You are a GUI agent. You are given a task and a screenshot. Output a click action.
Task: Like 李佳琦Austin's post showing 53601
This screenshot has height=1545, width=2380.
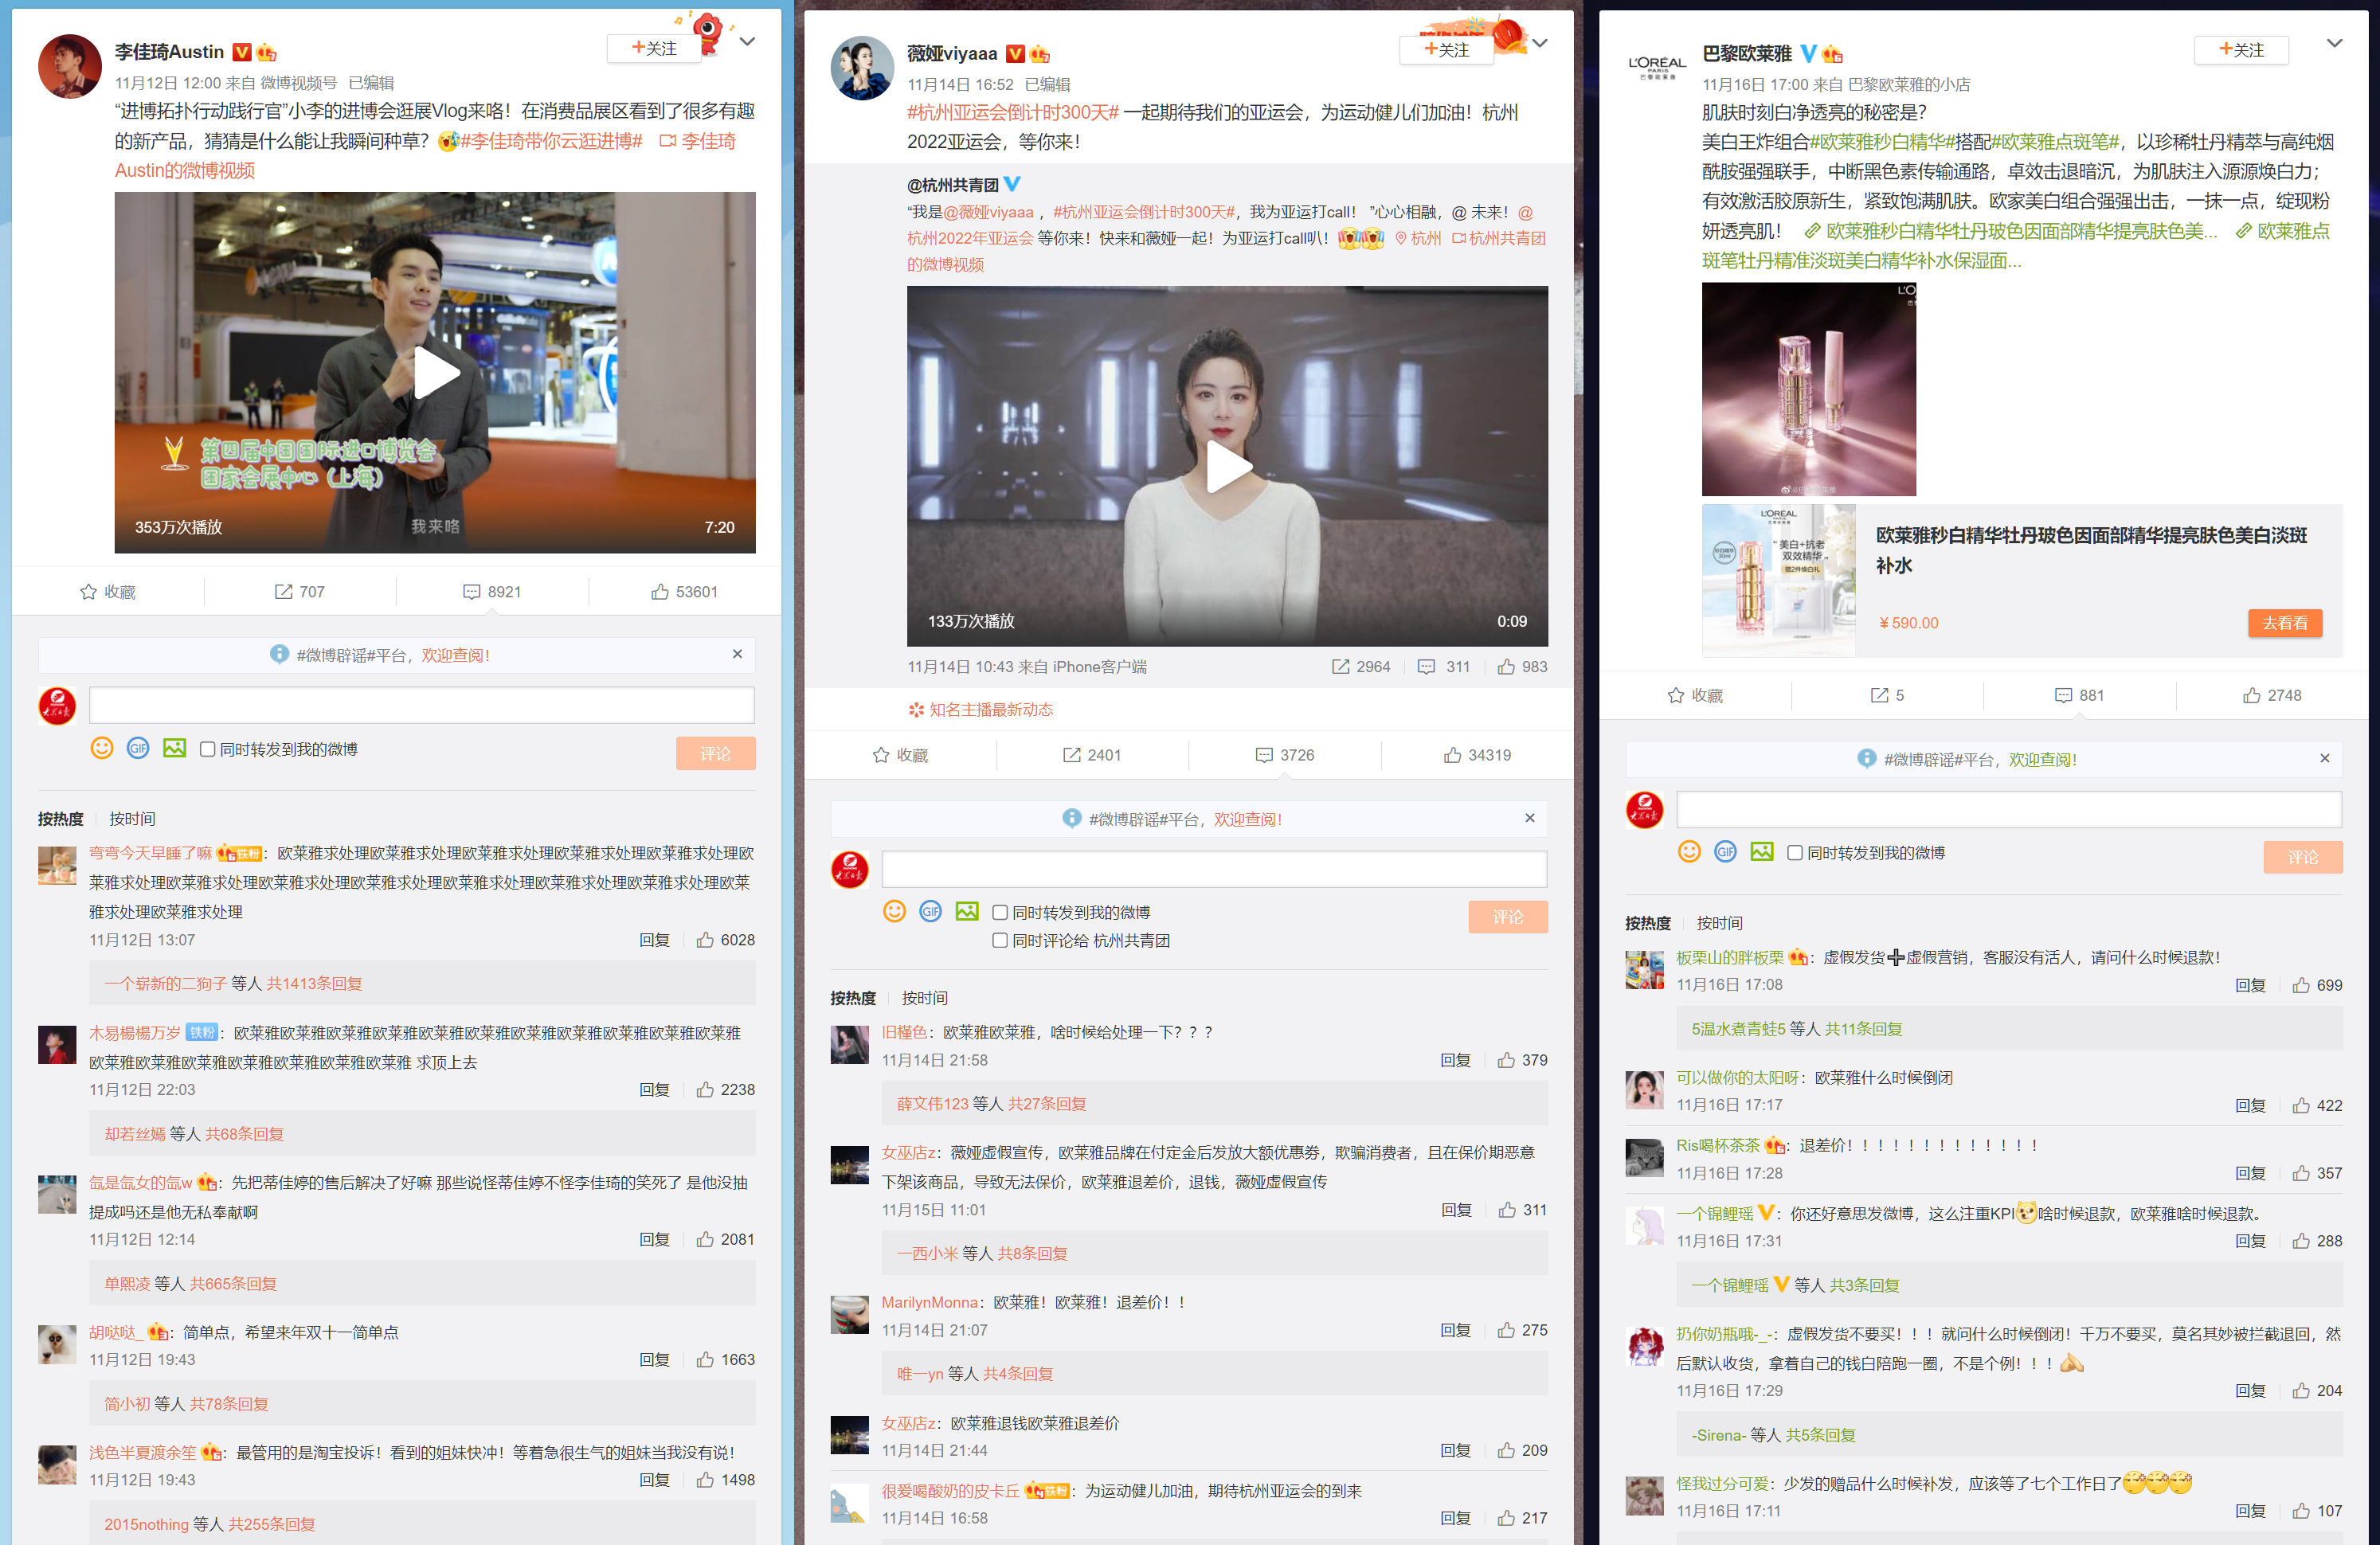(685, 592)
